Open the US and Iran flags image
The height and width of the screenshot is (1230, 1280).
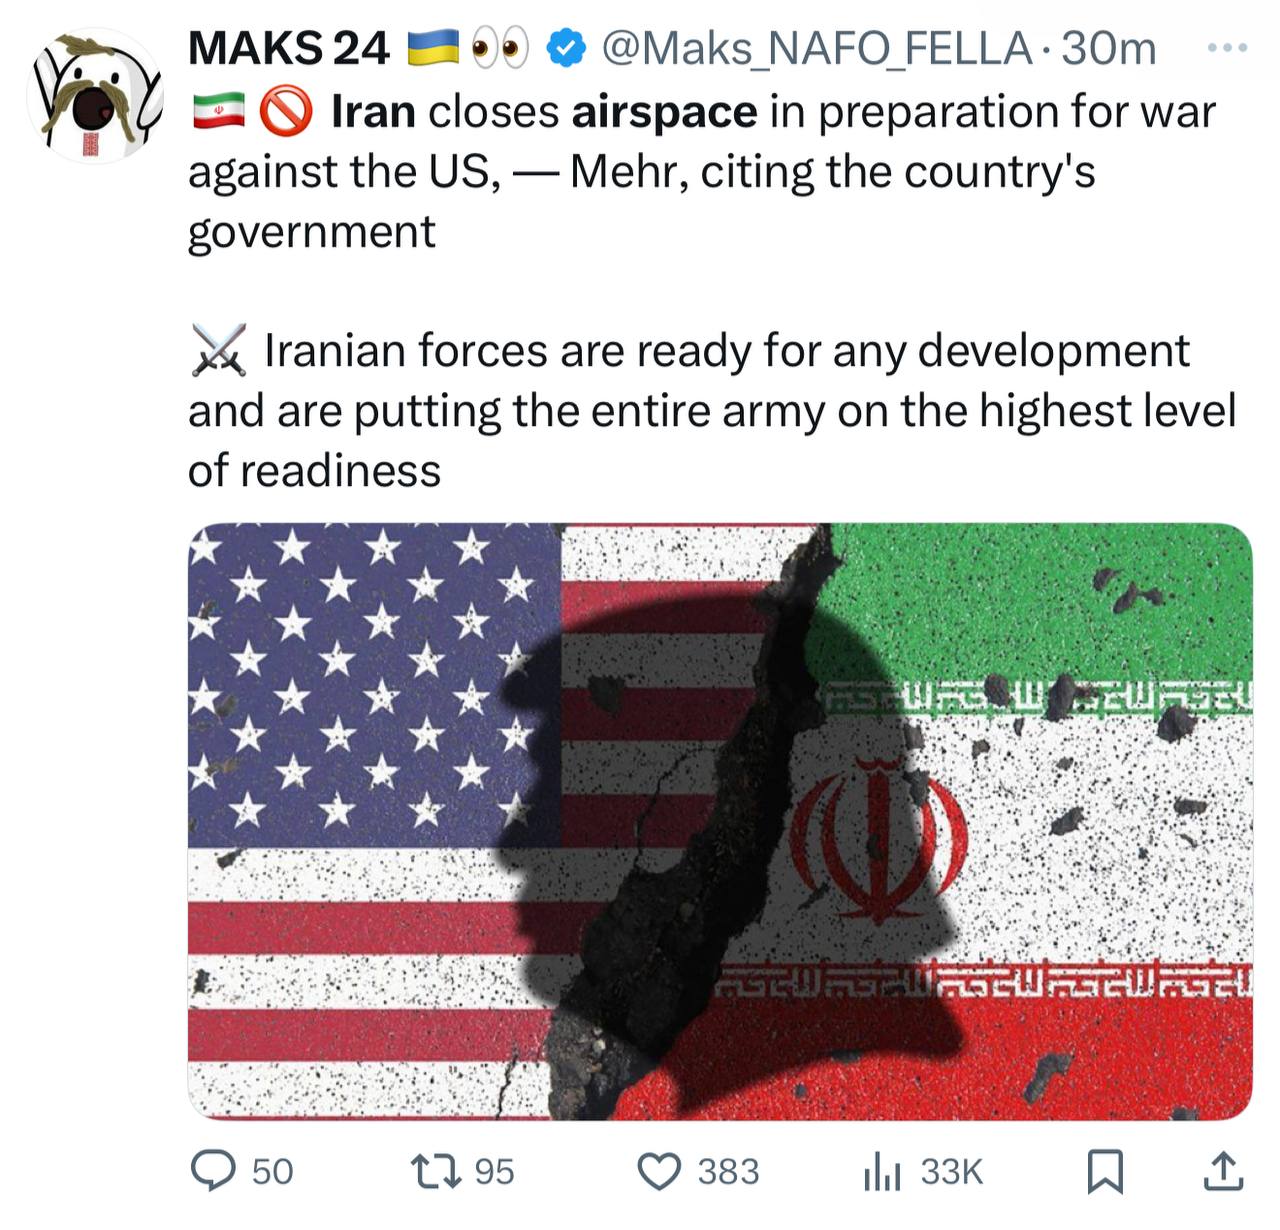click(x=720, y=821)
